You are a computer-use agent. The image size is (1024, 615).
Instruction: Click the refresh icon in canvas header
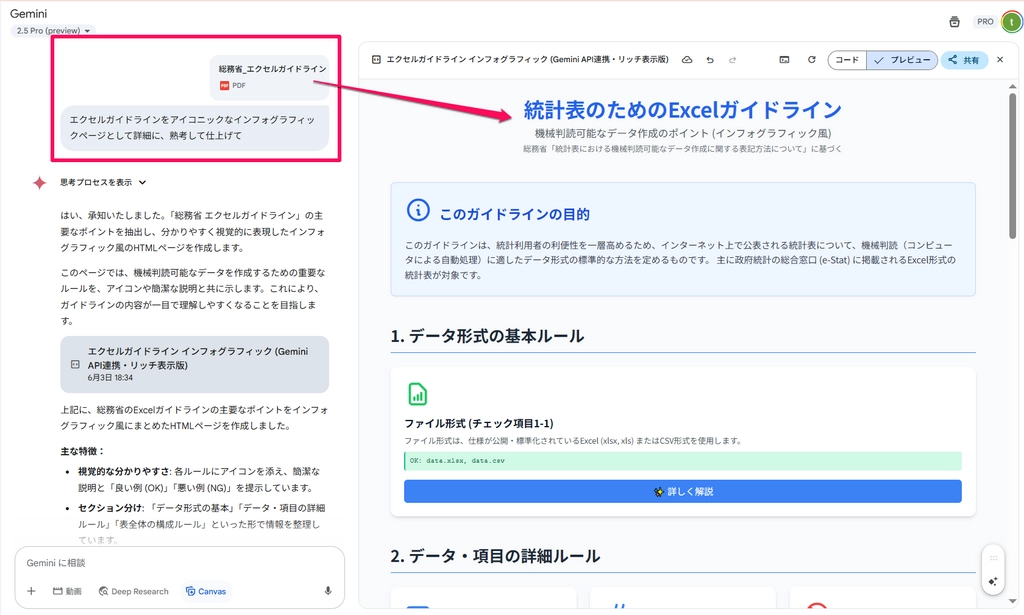[812, 59]
